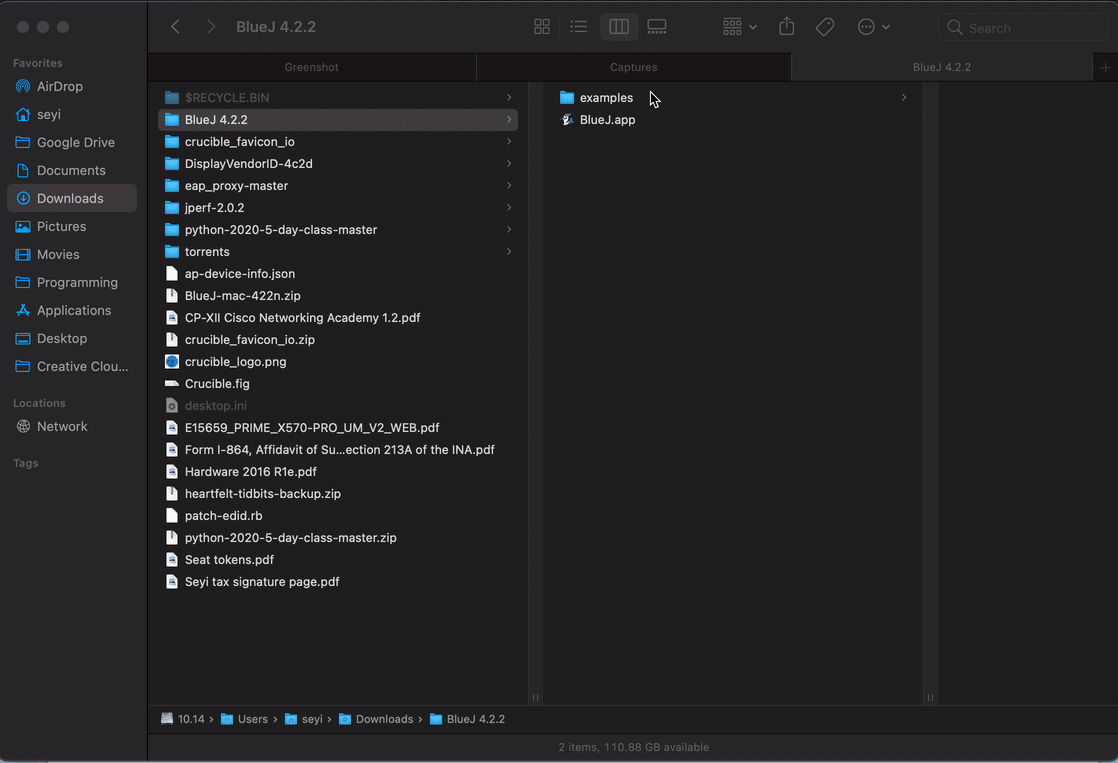
Task: Open BlueJ.app application icon
Action: (x=568, y=120)
